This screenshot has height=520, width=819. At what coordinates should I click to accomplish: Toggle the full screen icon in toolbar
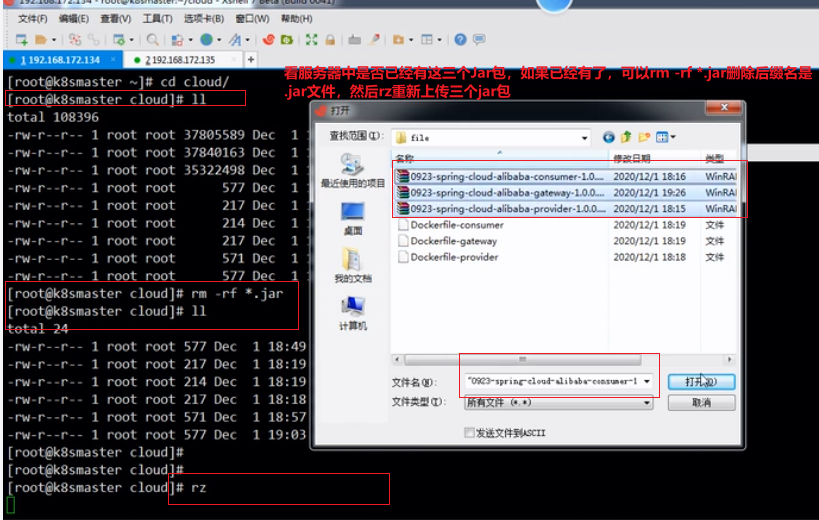[311, 40]
